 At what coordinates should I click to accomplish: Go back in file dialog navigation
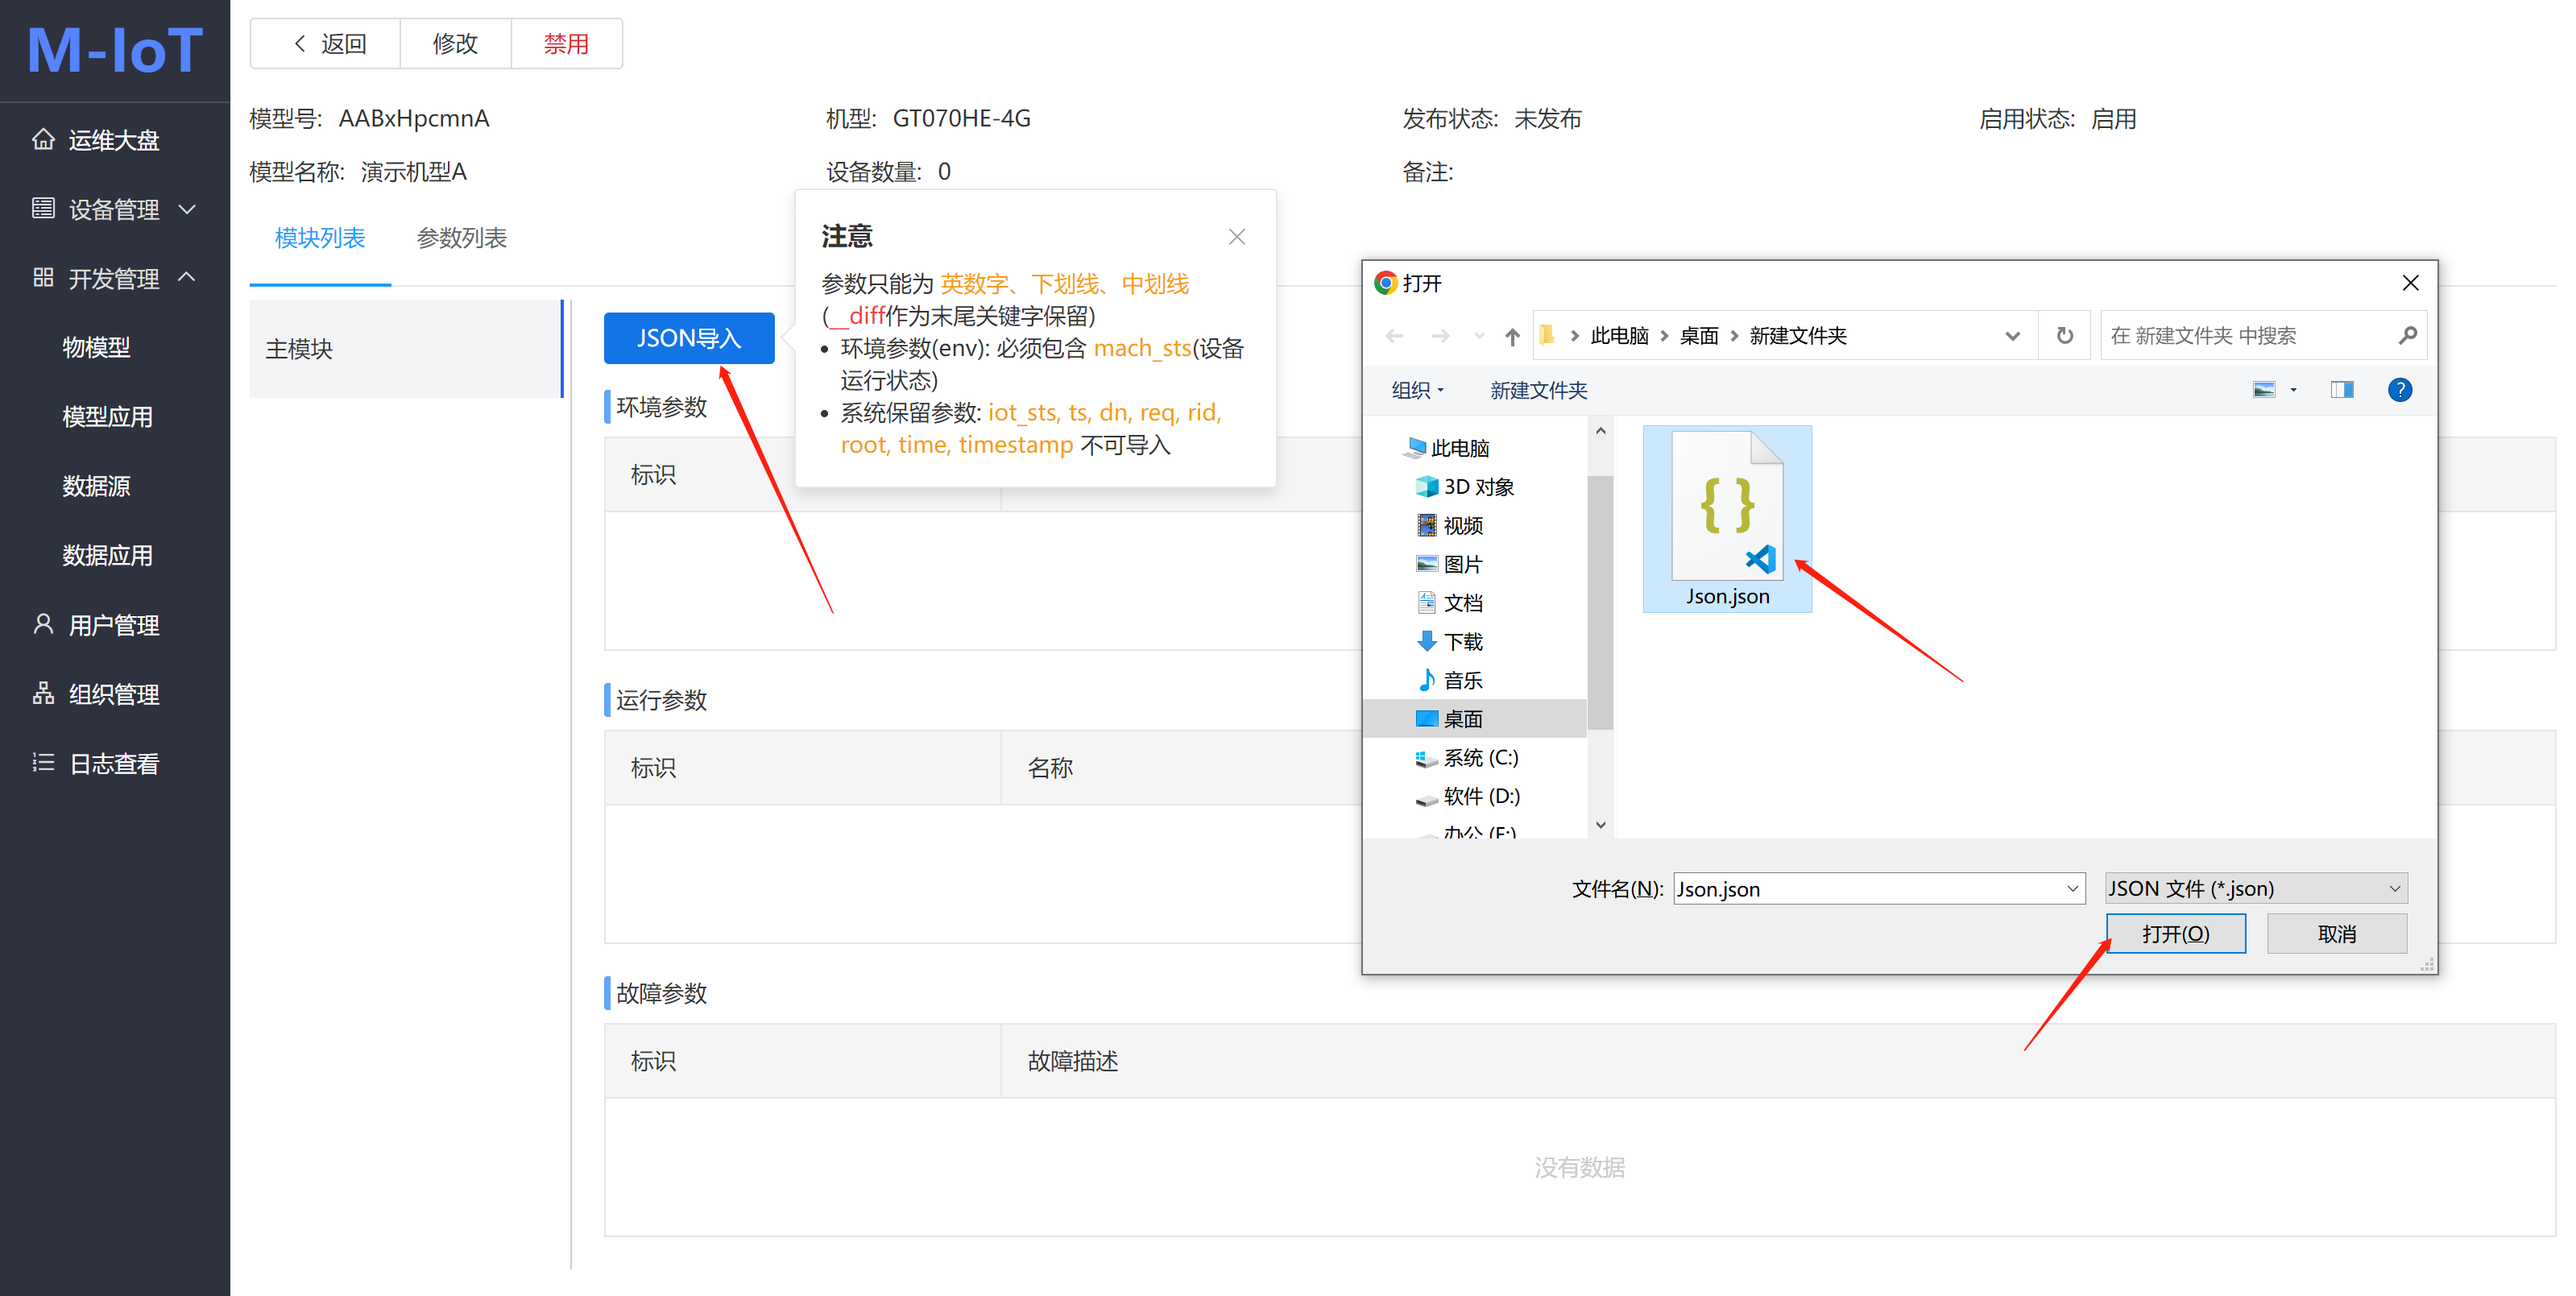(1395, 336)
